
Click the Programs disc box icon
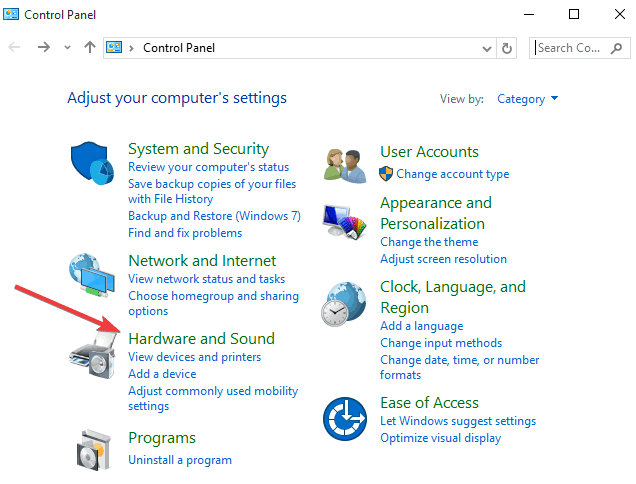point(94,450)
